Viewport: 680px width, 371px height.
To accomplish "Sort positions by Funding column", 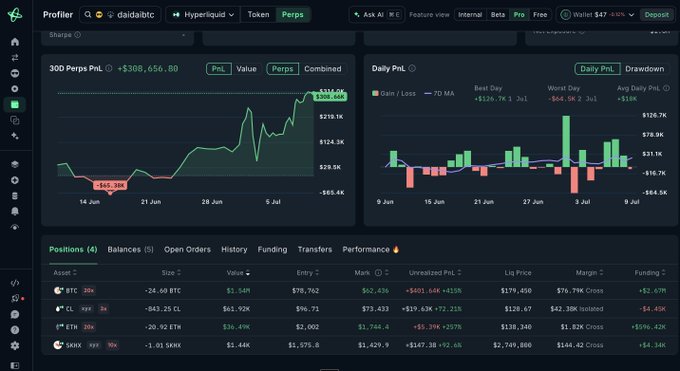I will click(650, 273).
